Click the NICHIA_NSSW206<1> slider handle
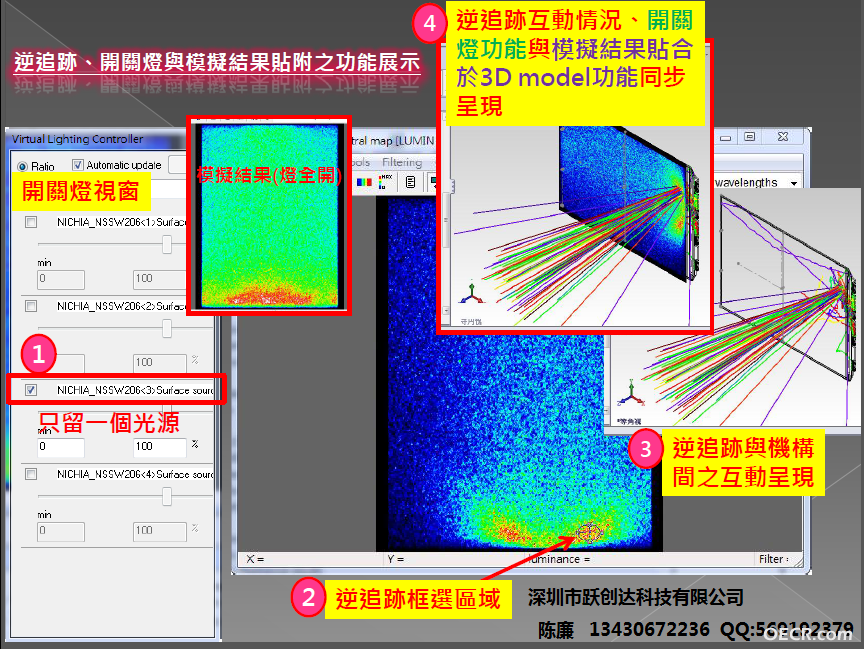The width and height of the screenshot is (864, 649). 167,244
